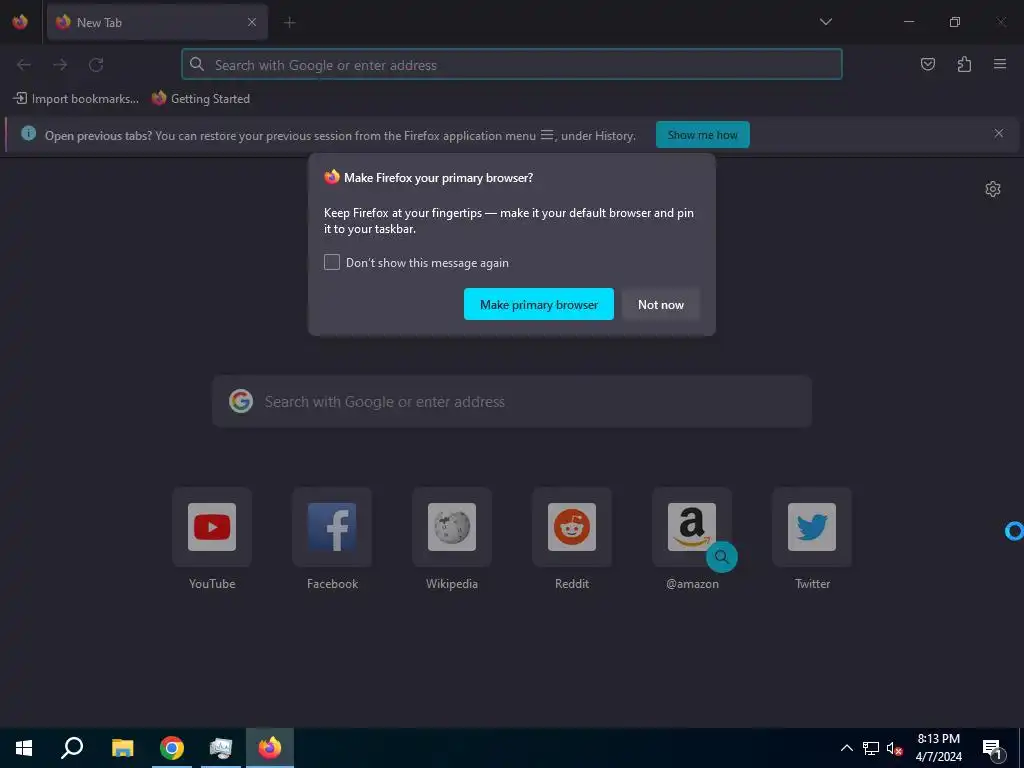Open muted volume tray icon
The height and width of the screenshot is (768, 1024).
[x=894, y=748]
